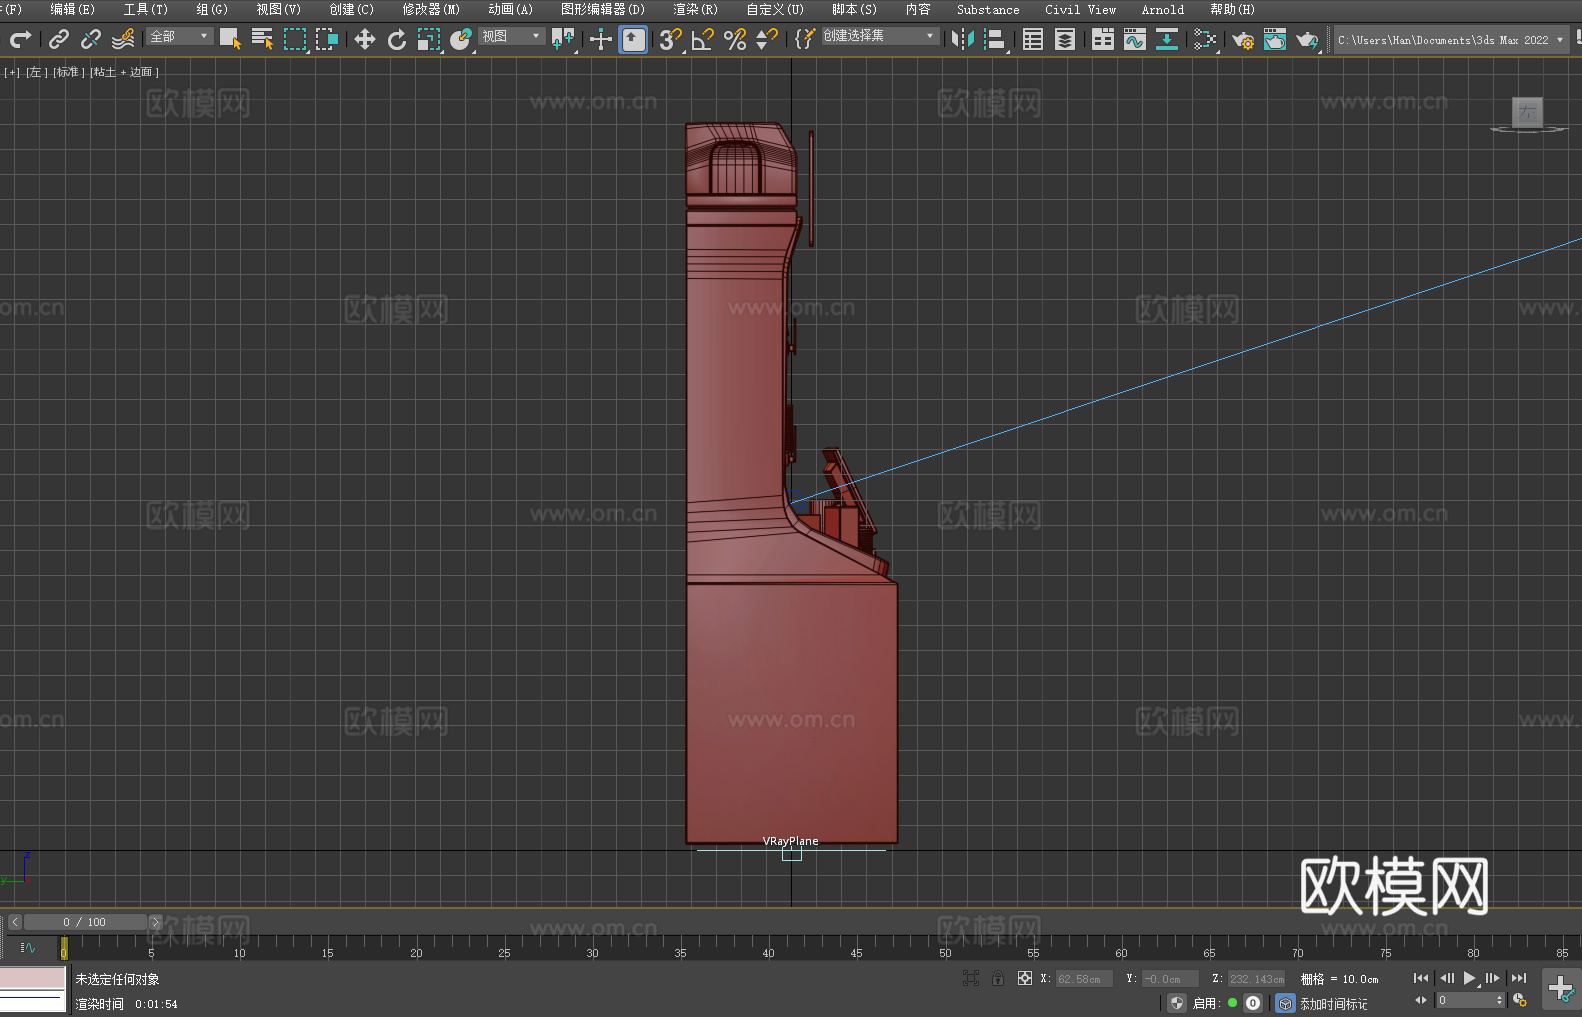Click the [左] viewport view label
This screenshot has width=1582, height=1017.
[x=35, y=72]
